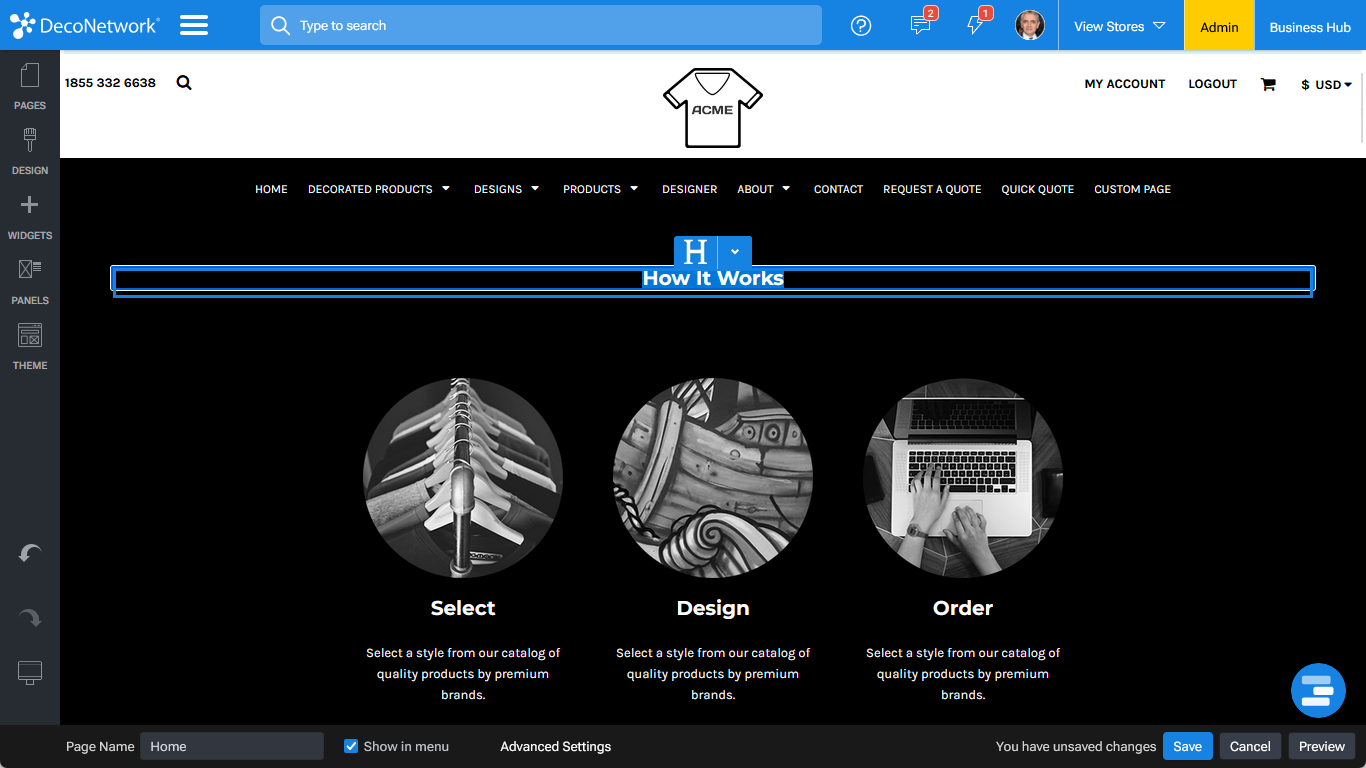The width and height of the screenshot is (1366, 768).
Task: Open the Panels sidebar tool
Action: [30, 280]
